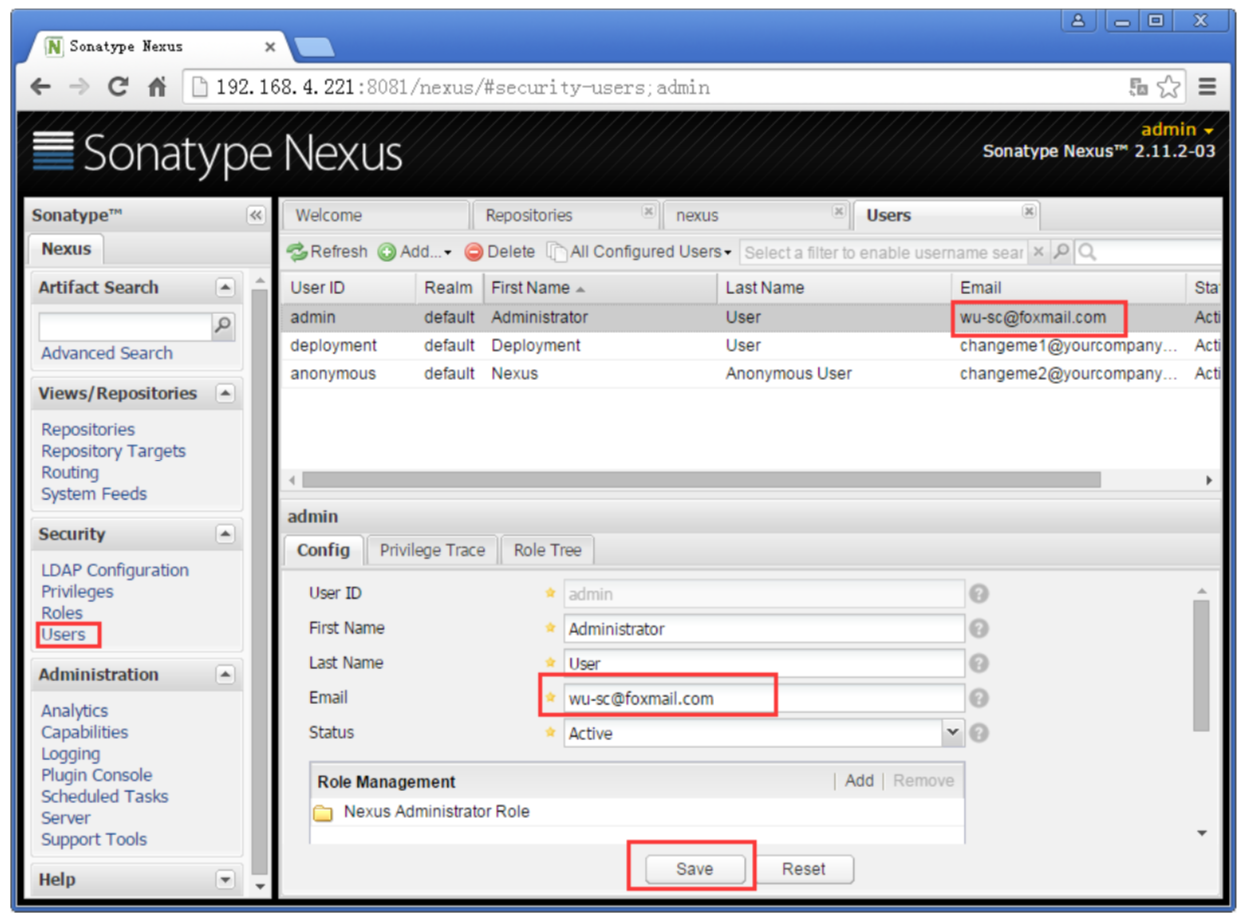Close the nexus tab

coord(840,212)
